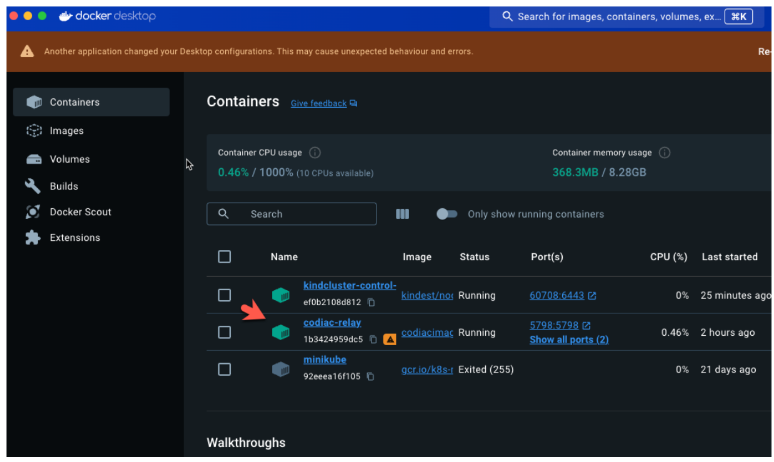Click the Docker Scout sidebar icon
Viewport: 774px width, 462px height.
[33, 212]
